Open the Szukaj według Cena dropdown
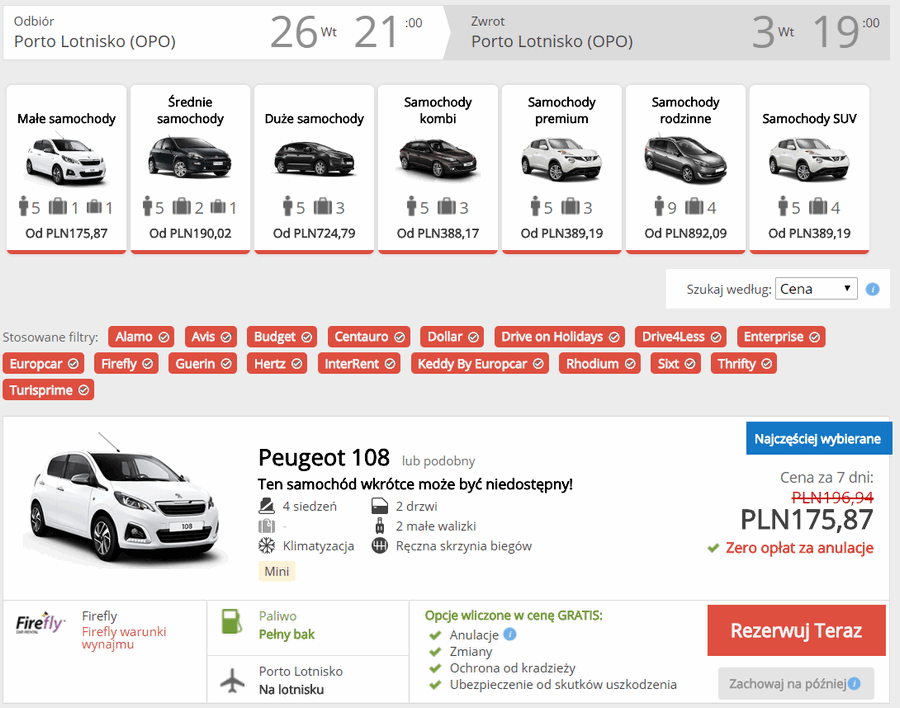Viewport: 900px width, 708px height. coord(816,288)
